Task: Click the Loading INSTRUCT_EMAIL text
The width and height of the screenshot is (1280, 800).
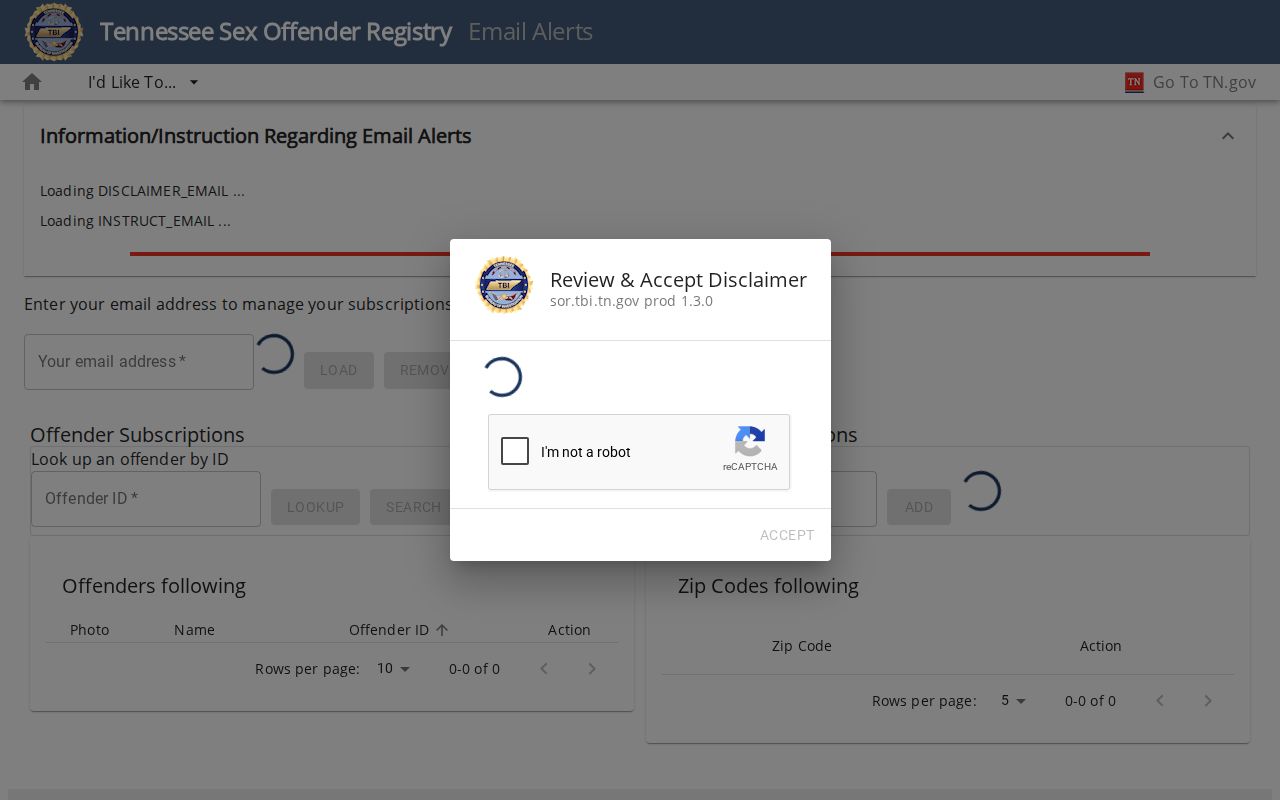Action: (135, 221)
